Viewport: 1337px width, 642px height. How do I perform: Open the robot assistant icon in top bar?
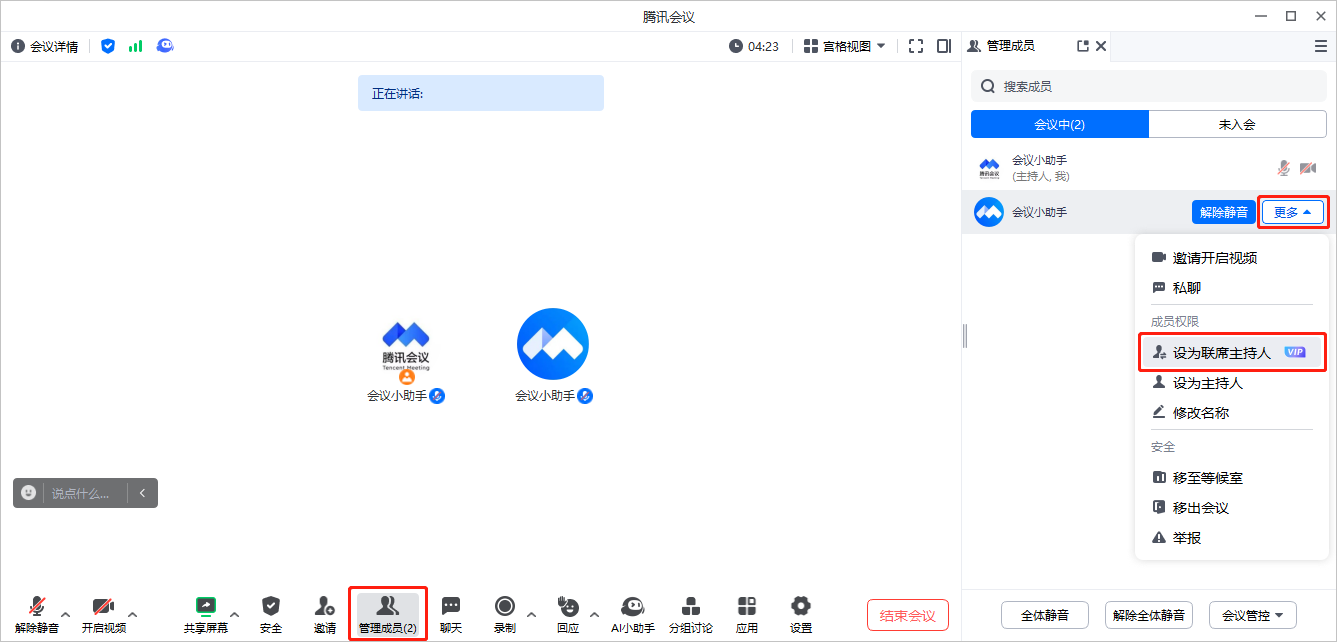tap(165, 46)
